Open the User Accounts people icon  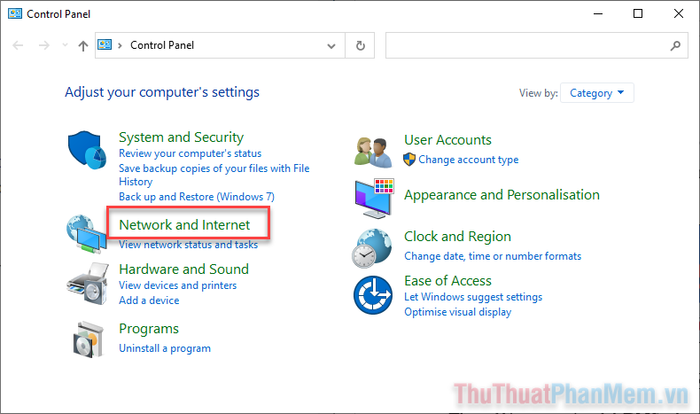[x=373, y=152]
